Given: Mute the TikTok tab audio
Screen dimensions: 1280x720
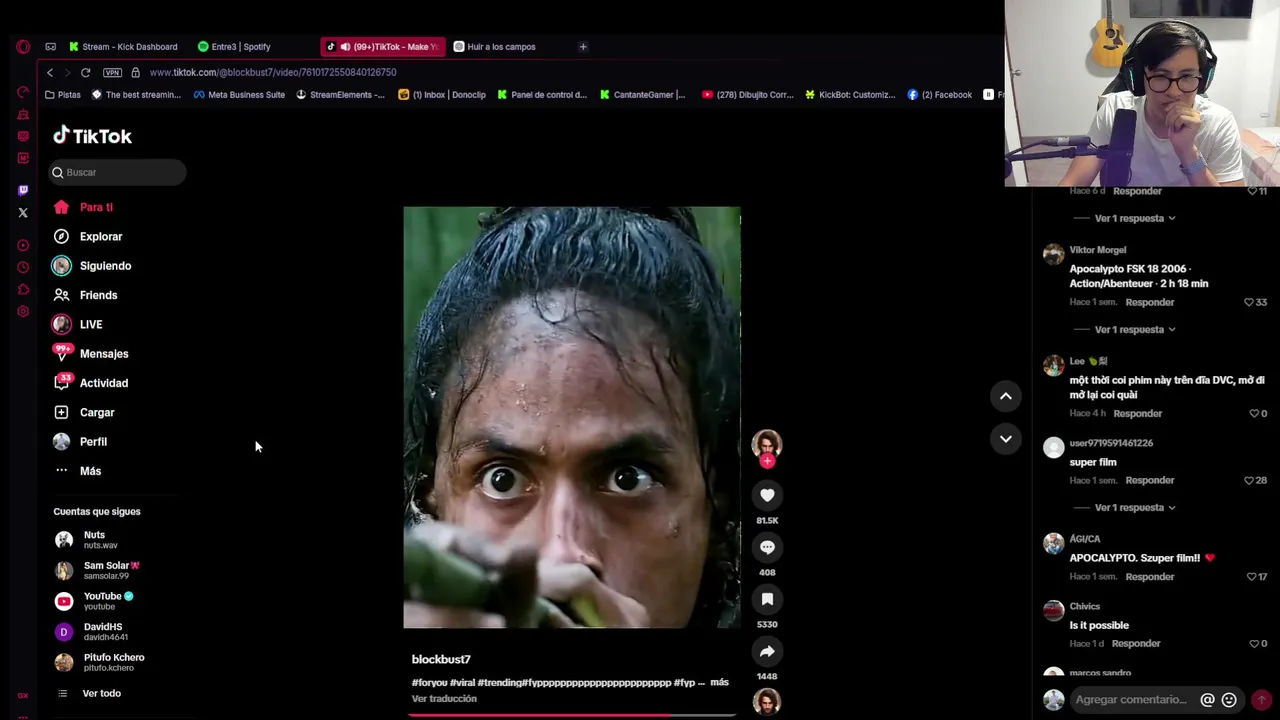Looking at the screenshot, I should [x=345, y=46].
